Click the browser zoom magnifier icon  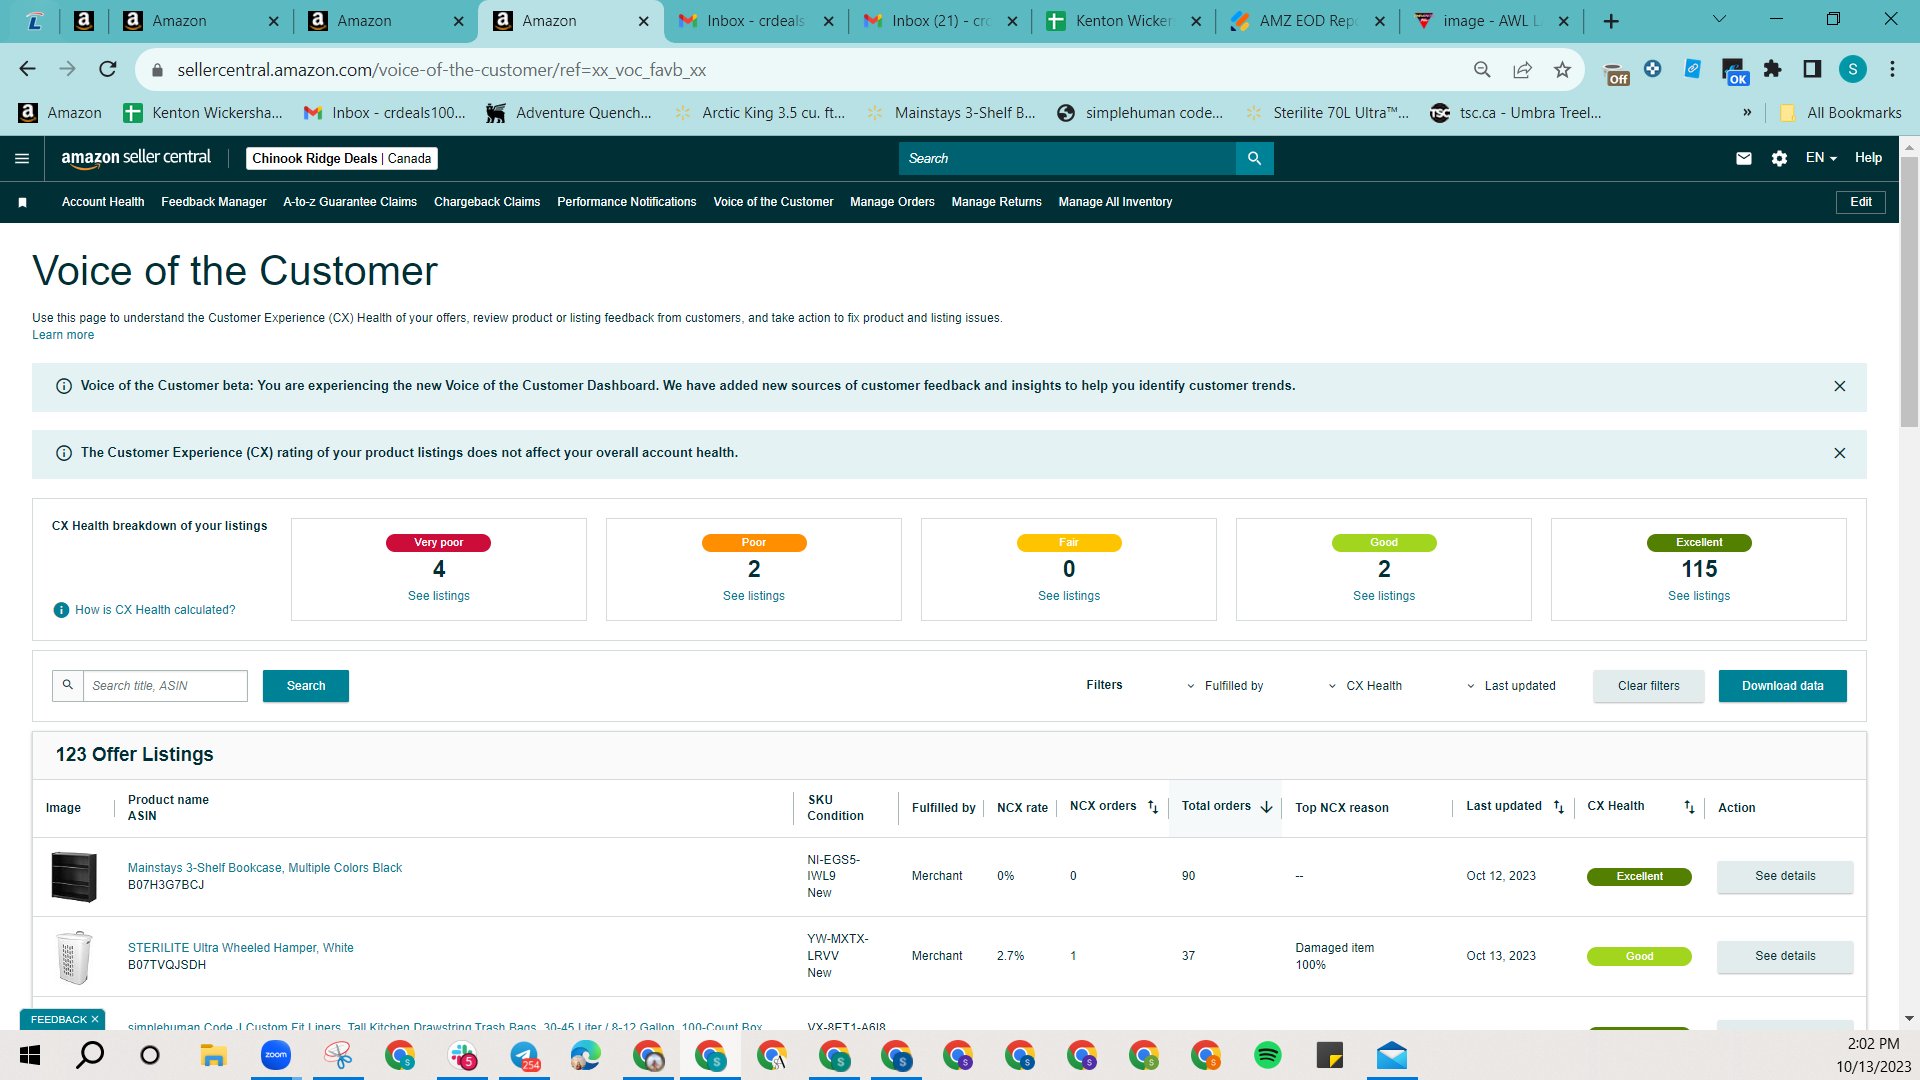tap(1482, 69)
